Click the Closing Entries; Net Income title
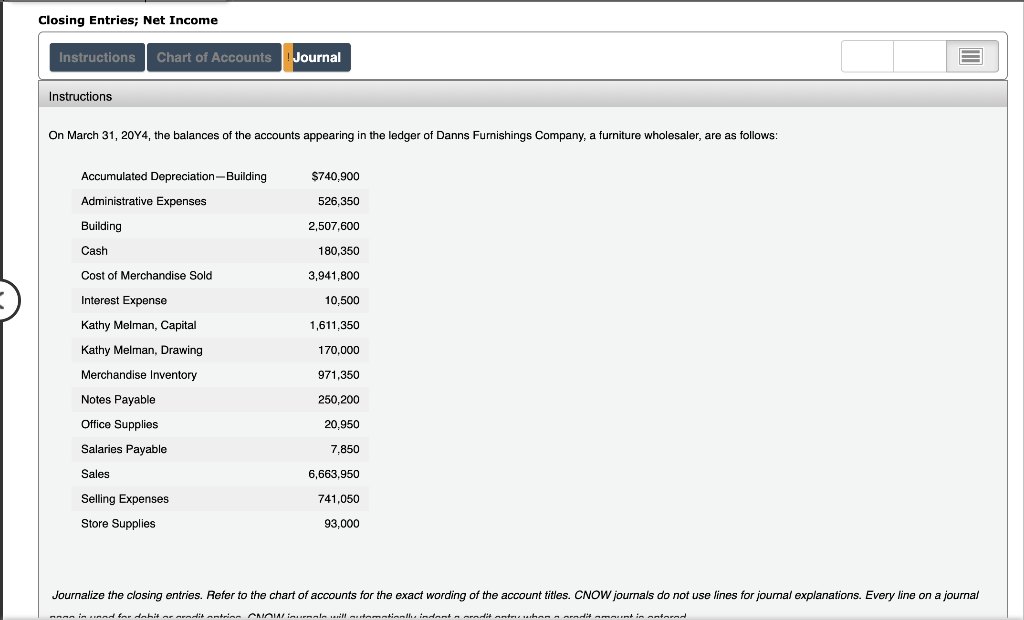Screen dimensions: 1024x620 (126, 19)
